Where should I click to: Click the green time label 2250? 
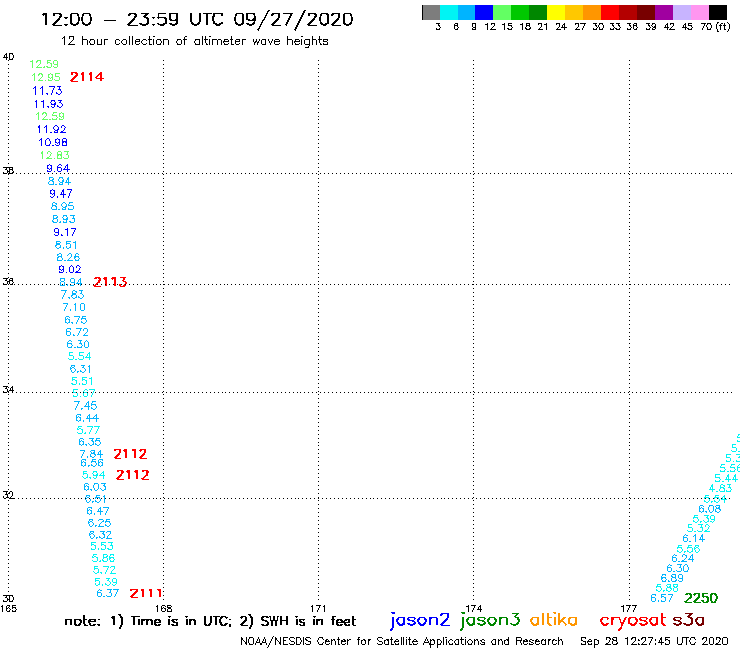click(x=701, y=598)
